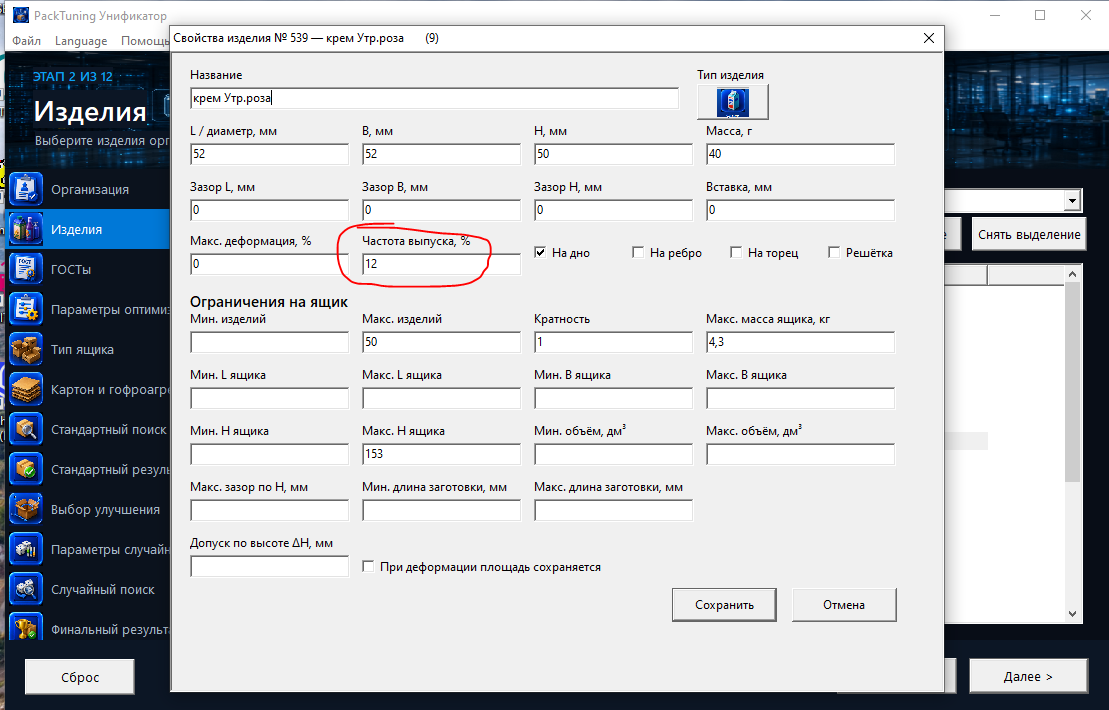
Task: Open the Файл menu
Action: 26,40
